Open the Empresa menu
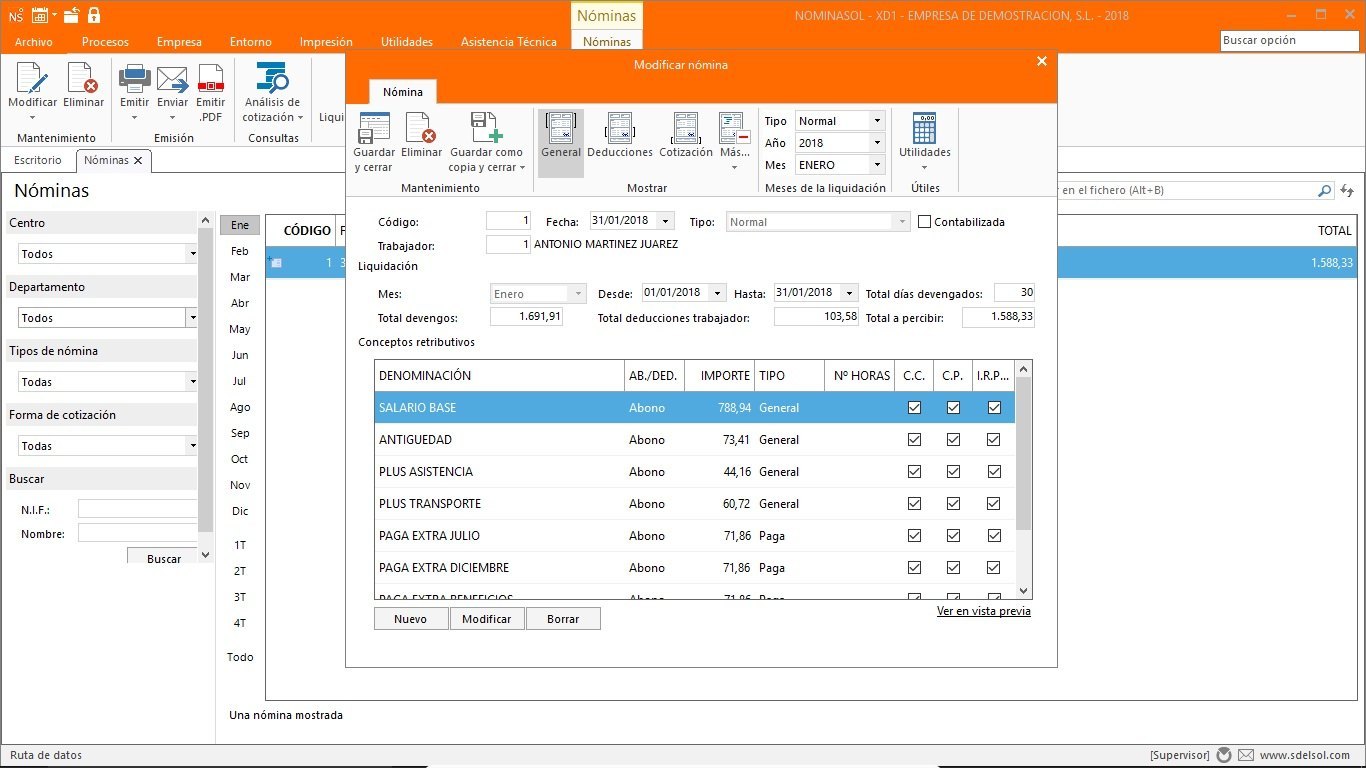1366x768 pixels. pyautogui.click(x=179, y=42)
